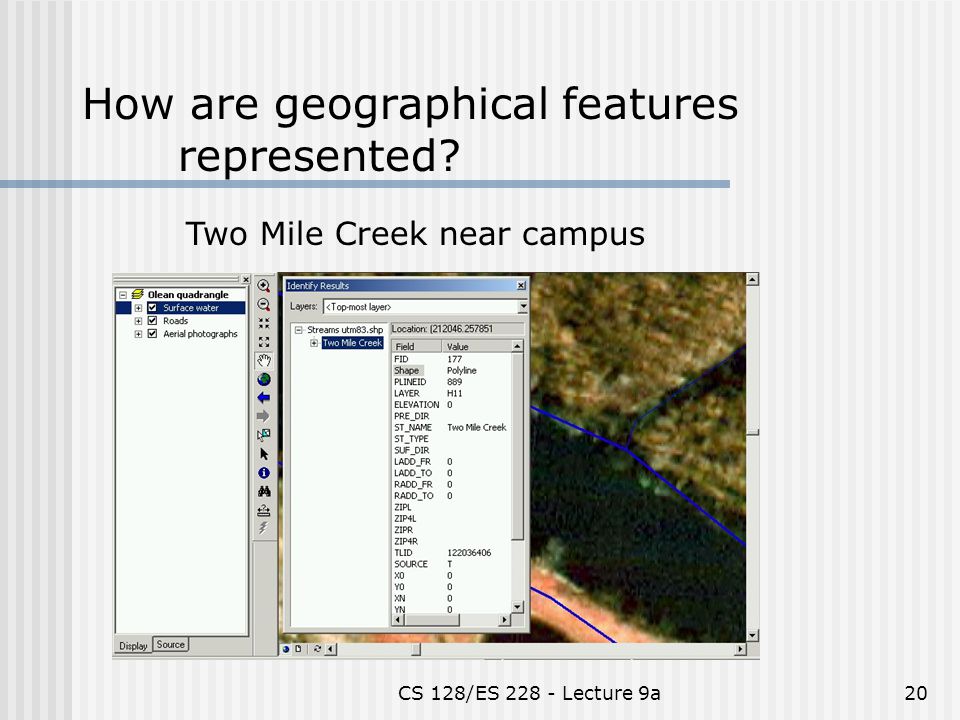
Task: Click attribute table horizontal scroll right arrow
Action: click(x=504, y=620)
